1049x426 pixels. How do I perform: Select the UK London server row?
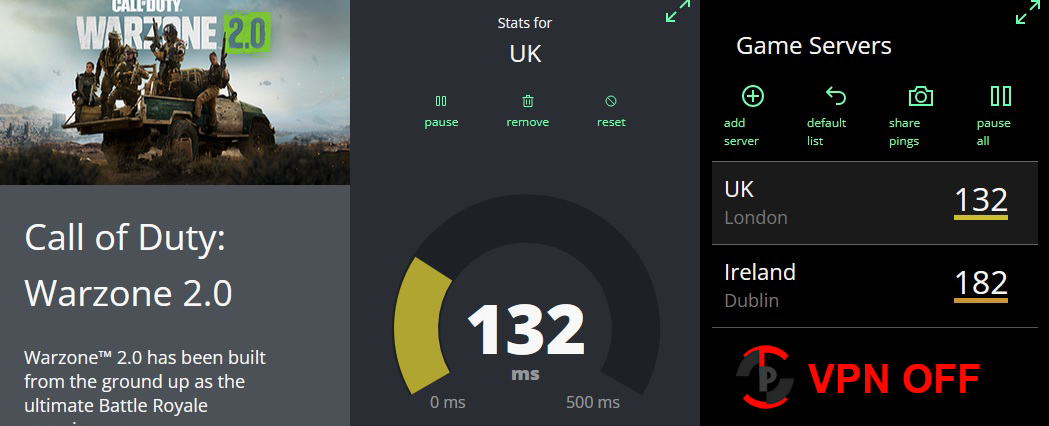tap(874, 203)
